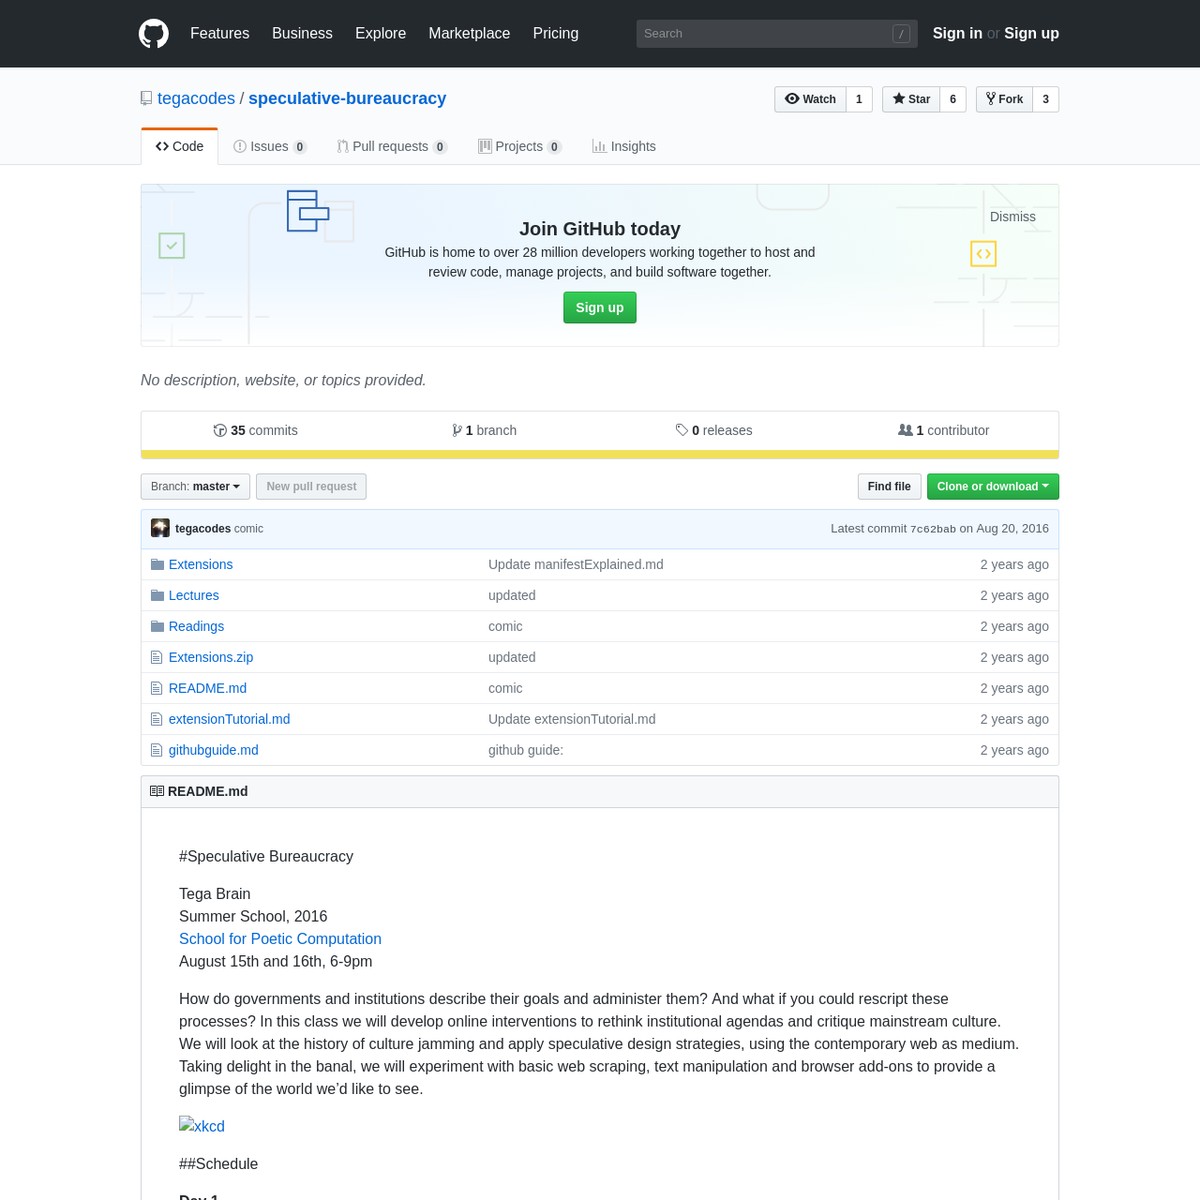Open commit 'Update manifestExplained.md'
The height and width of the screenshot is (1200, 1200).
pos(576,564)
